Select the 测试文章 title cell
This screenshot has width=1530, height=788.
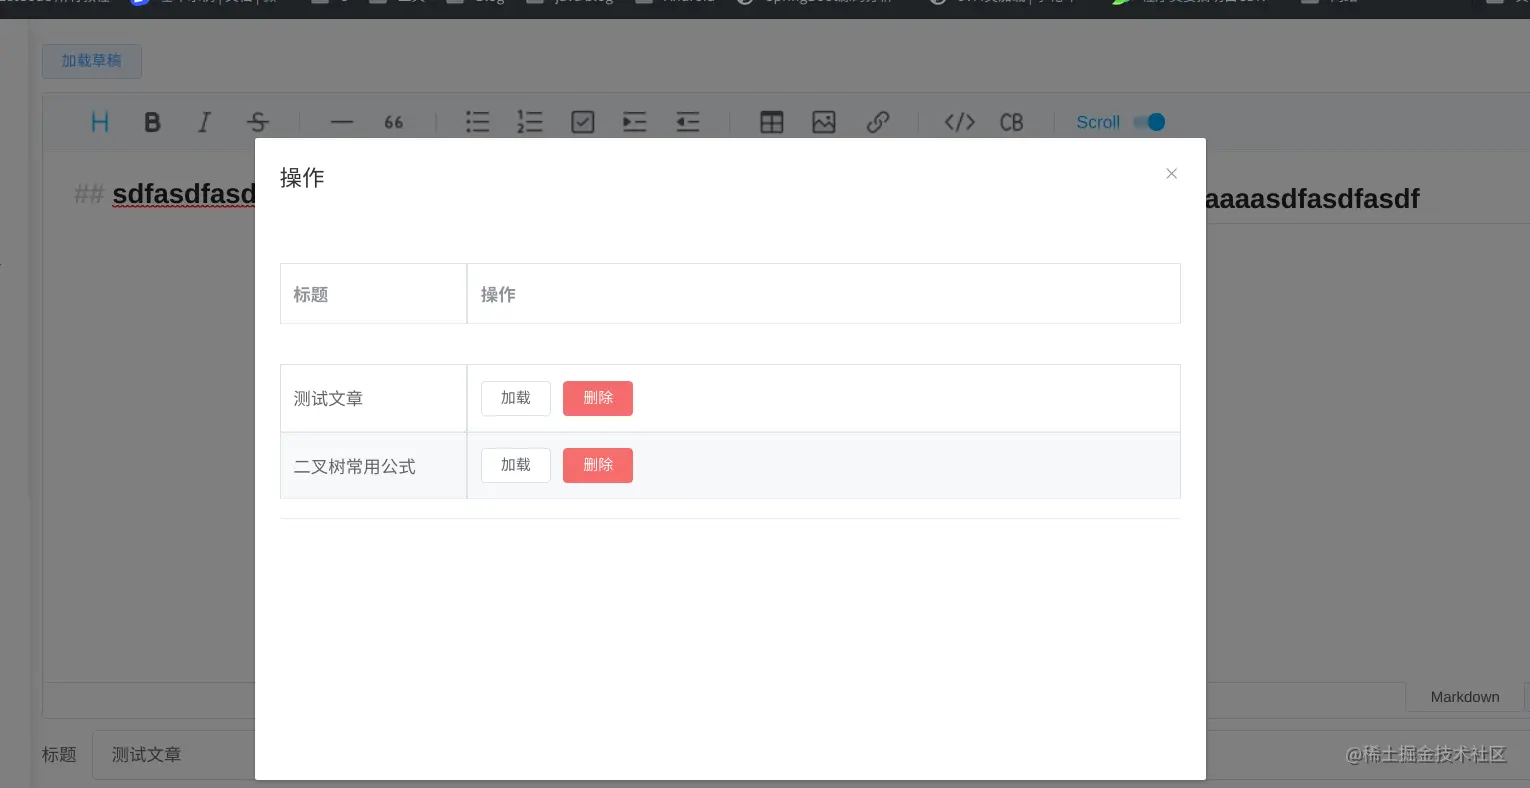point(374,398)
